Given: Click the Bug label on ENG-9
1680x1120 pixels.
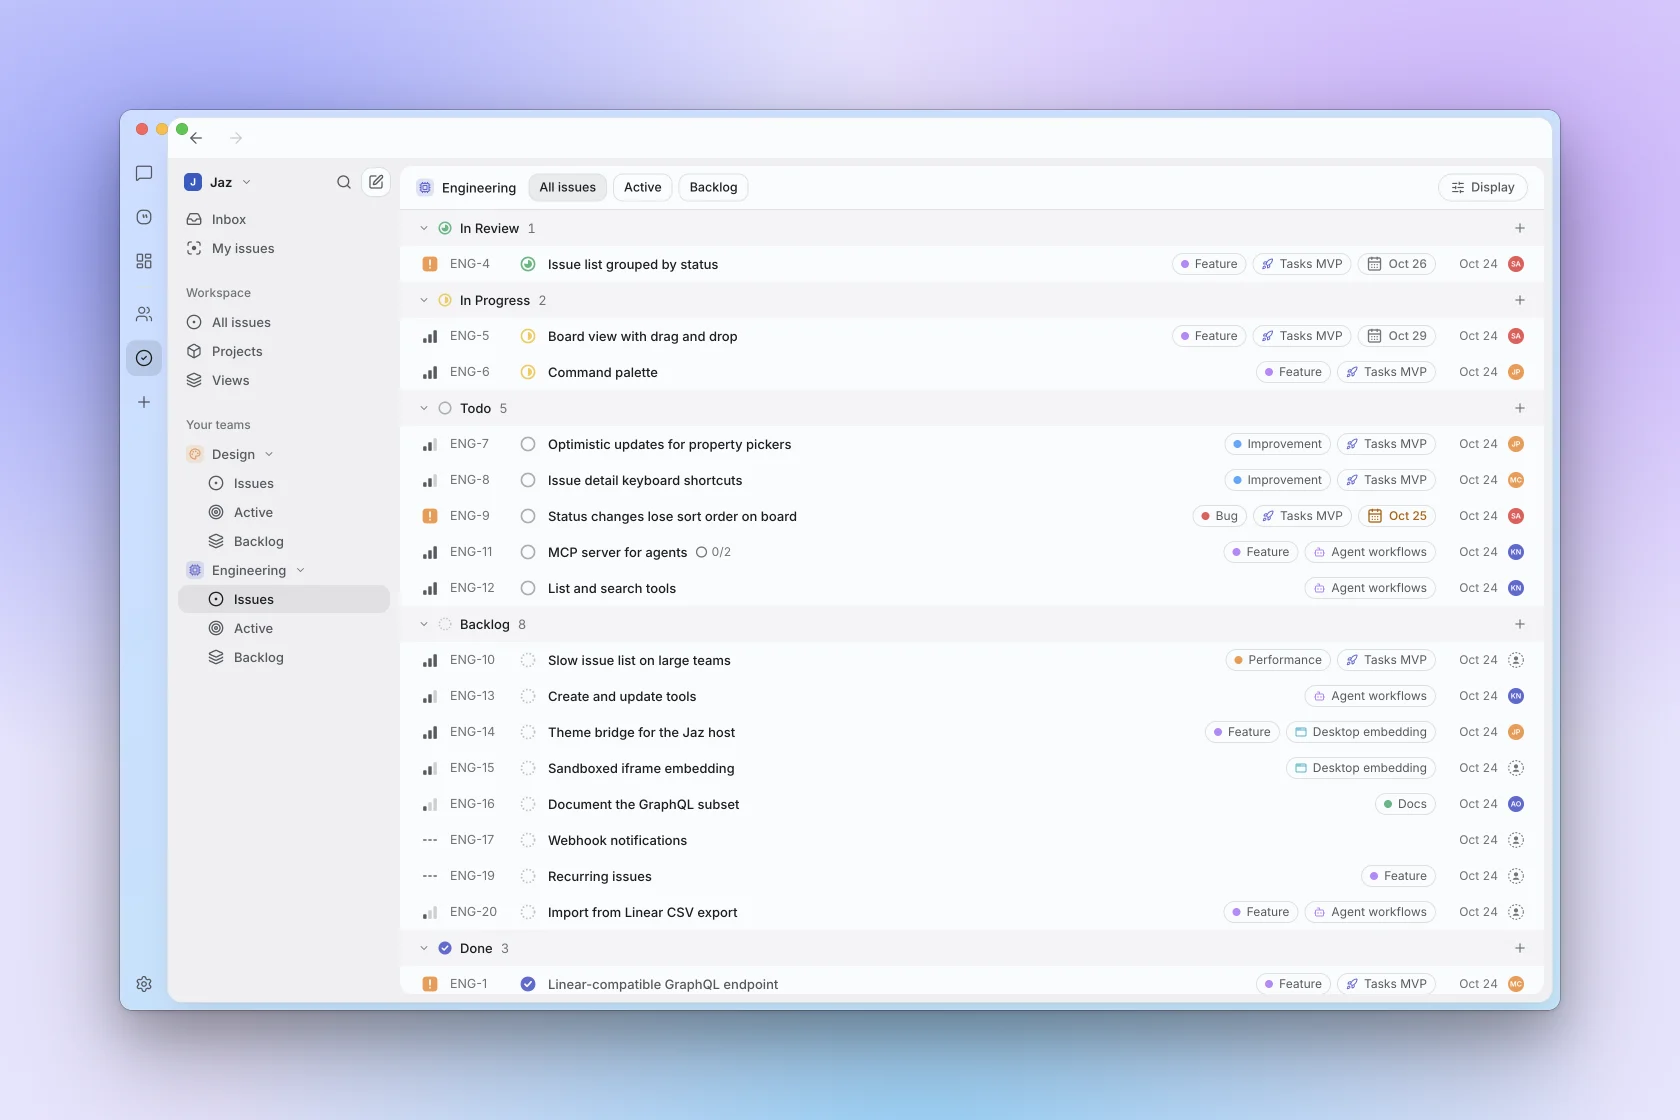Looking at the screenshot, I should click(1219, 516).
